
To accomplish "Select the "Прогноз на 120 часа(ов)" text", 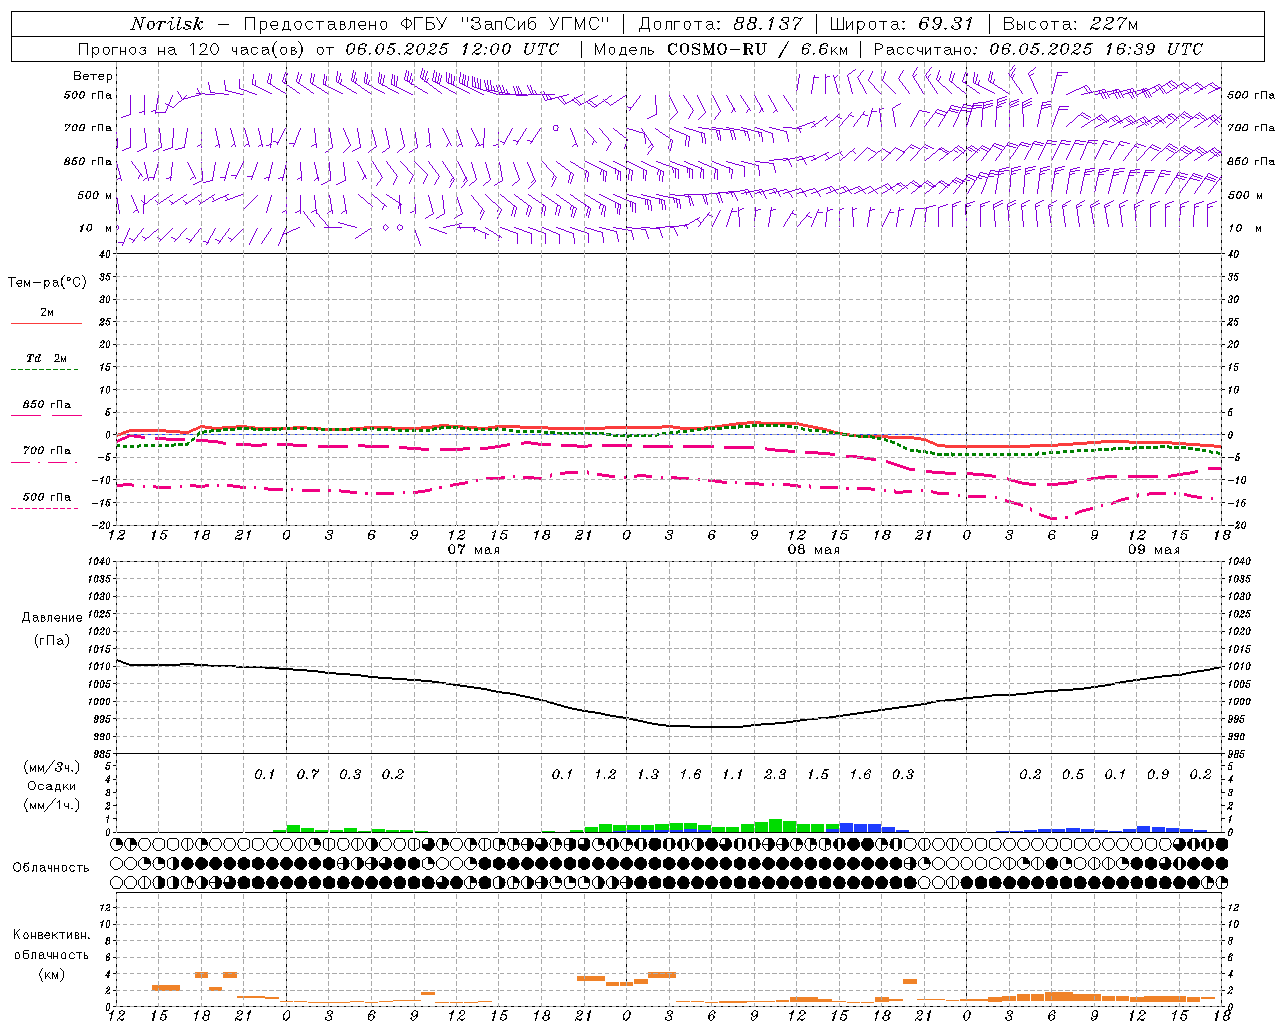I will pos(192,49).
